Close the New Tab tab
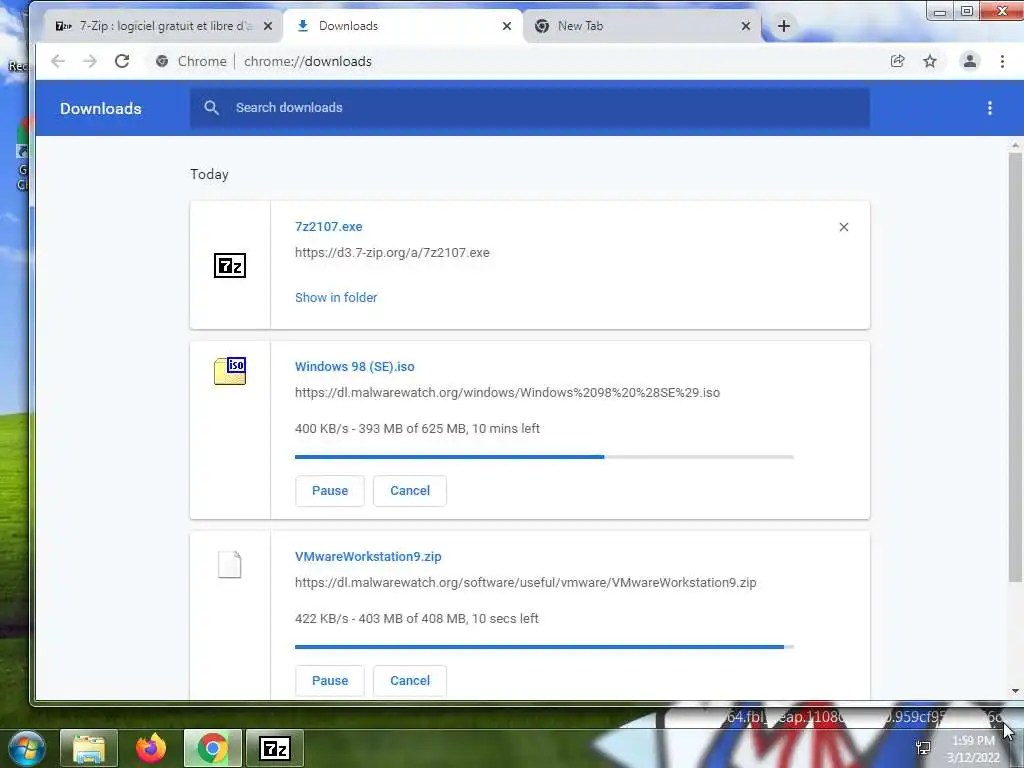Image resolution: width=1024 pixels, height=768 pixels. [746, 26]
